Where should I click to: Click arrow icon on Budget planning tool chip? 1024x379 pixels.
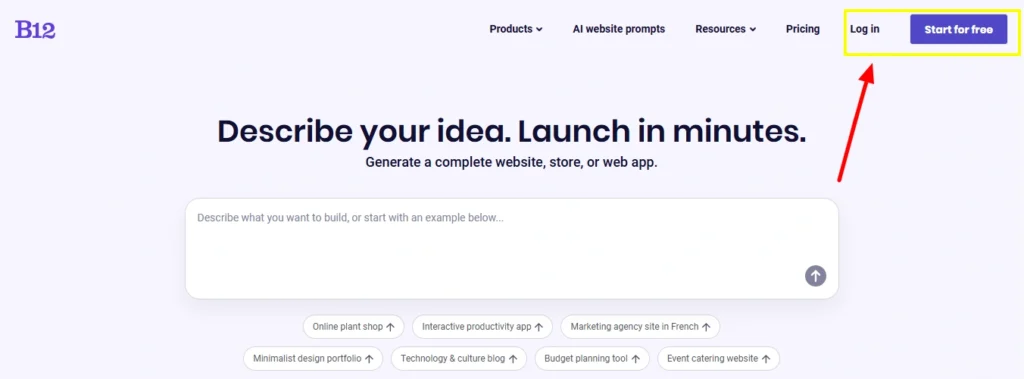[x=635, y=359]
